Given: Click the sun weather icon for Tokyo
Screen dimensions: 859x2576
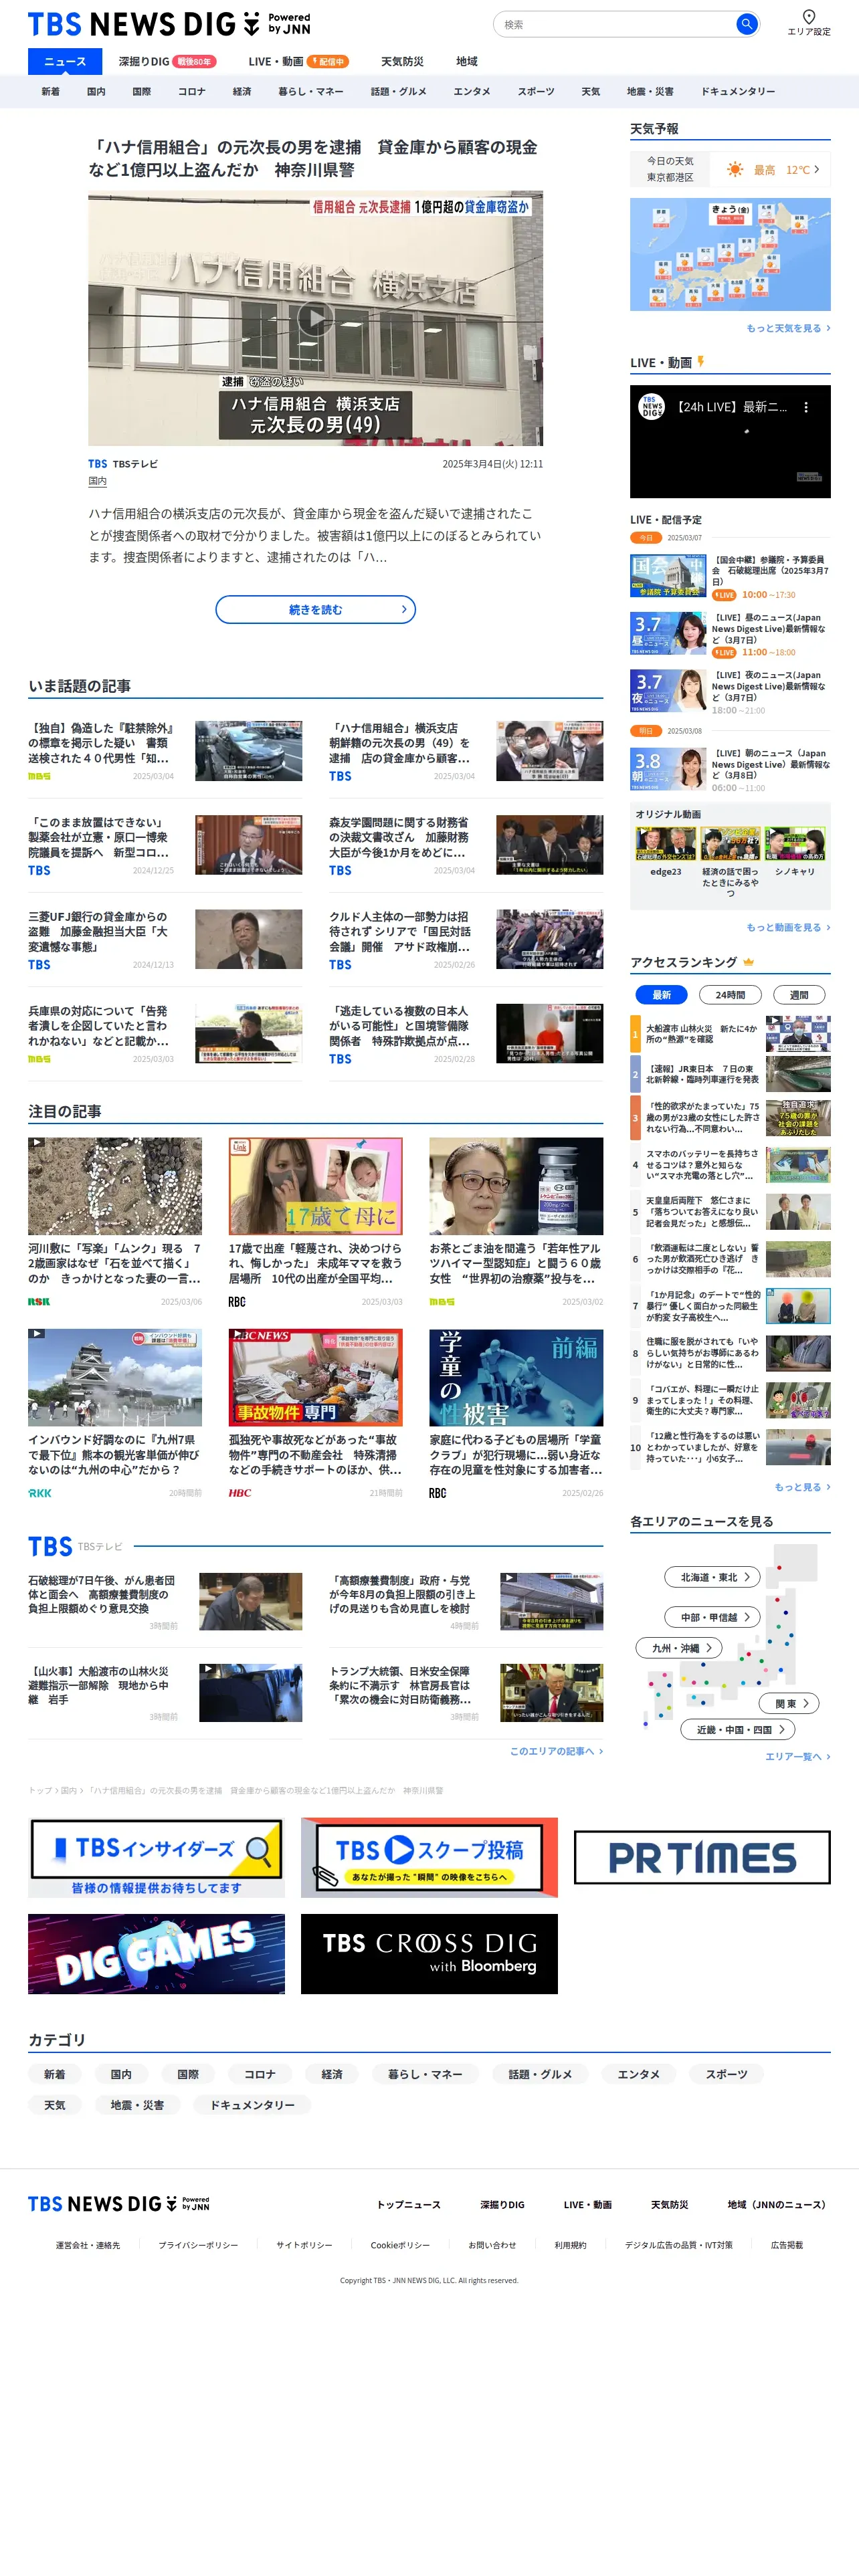Looking at the screenshot, I should [735, 170].
